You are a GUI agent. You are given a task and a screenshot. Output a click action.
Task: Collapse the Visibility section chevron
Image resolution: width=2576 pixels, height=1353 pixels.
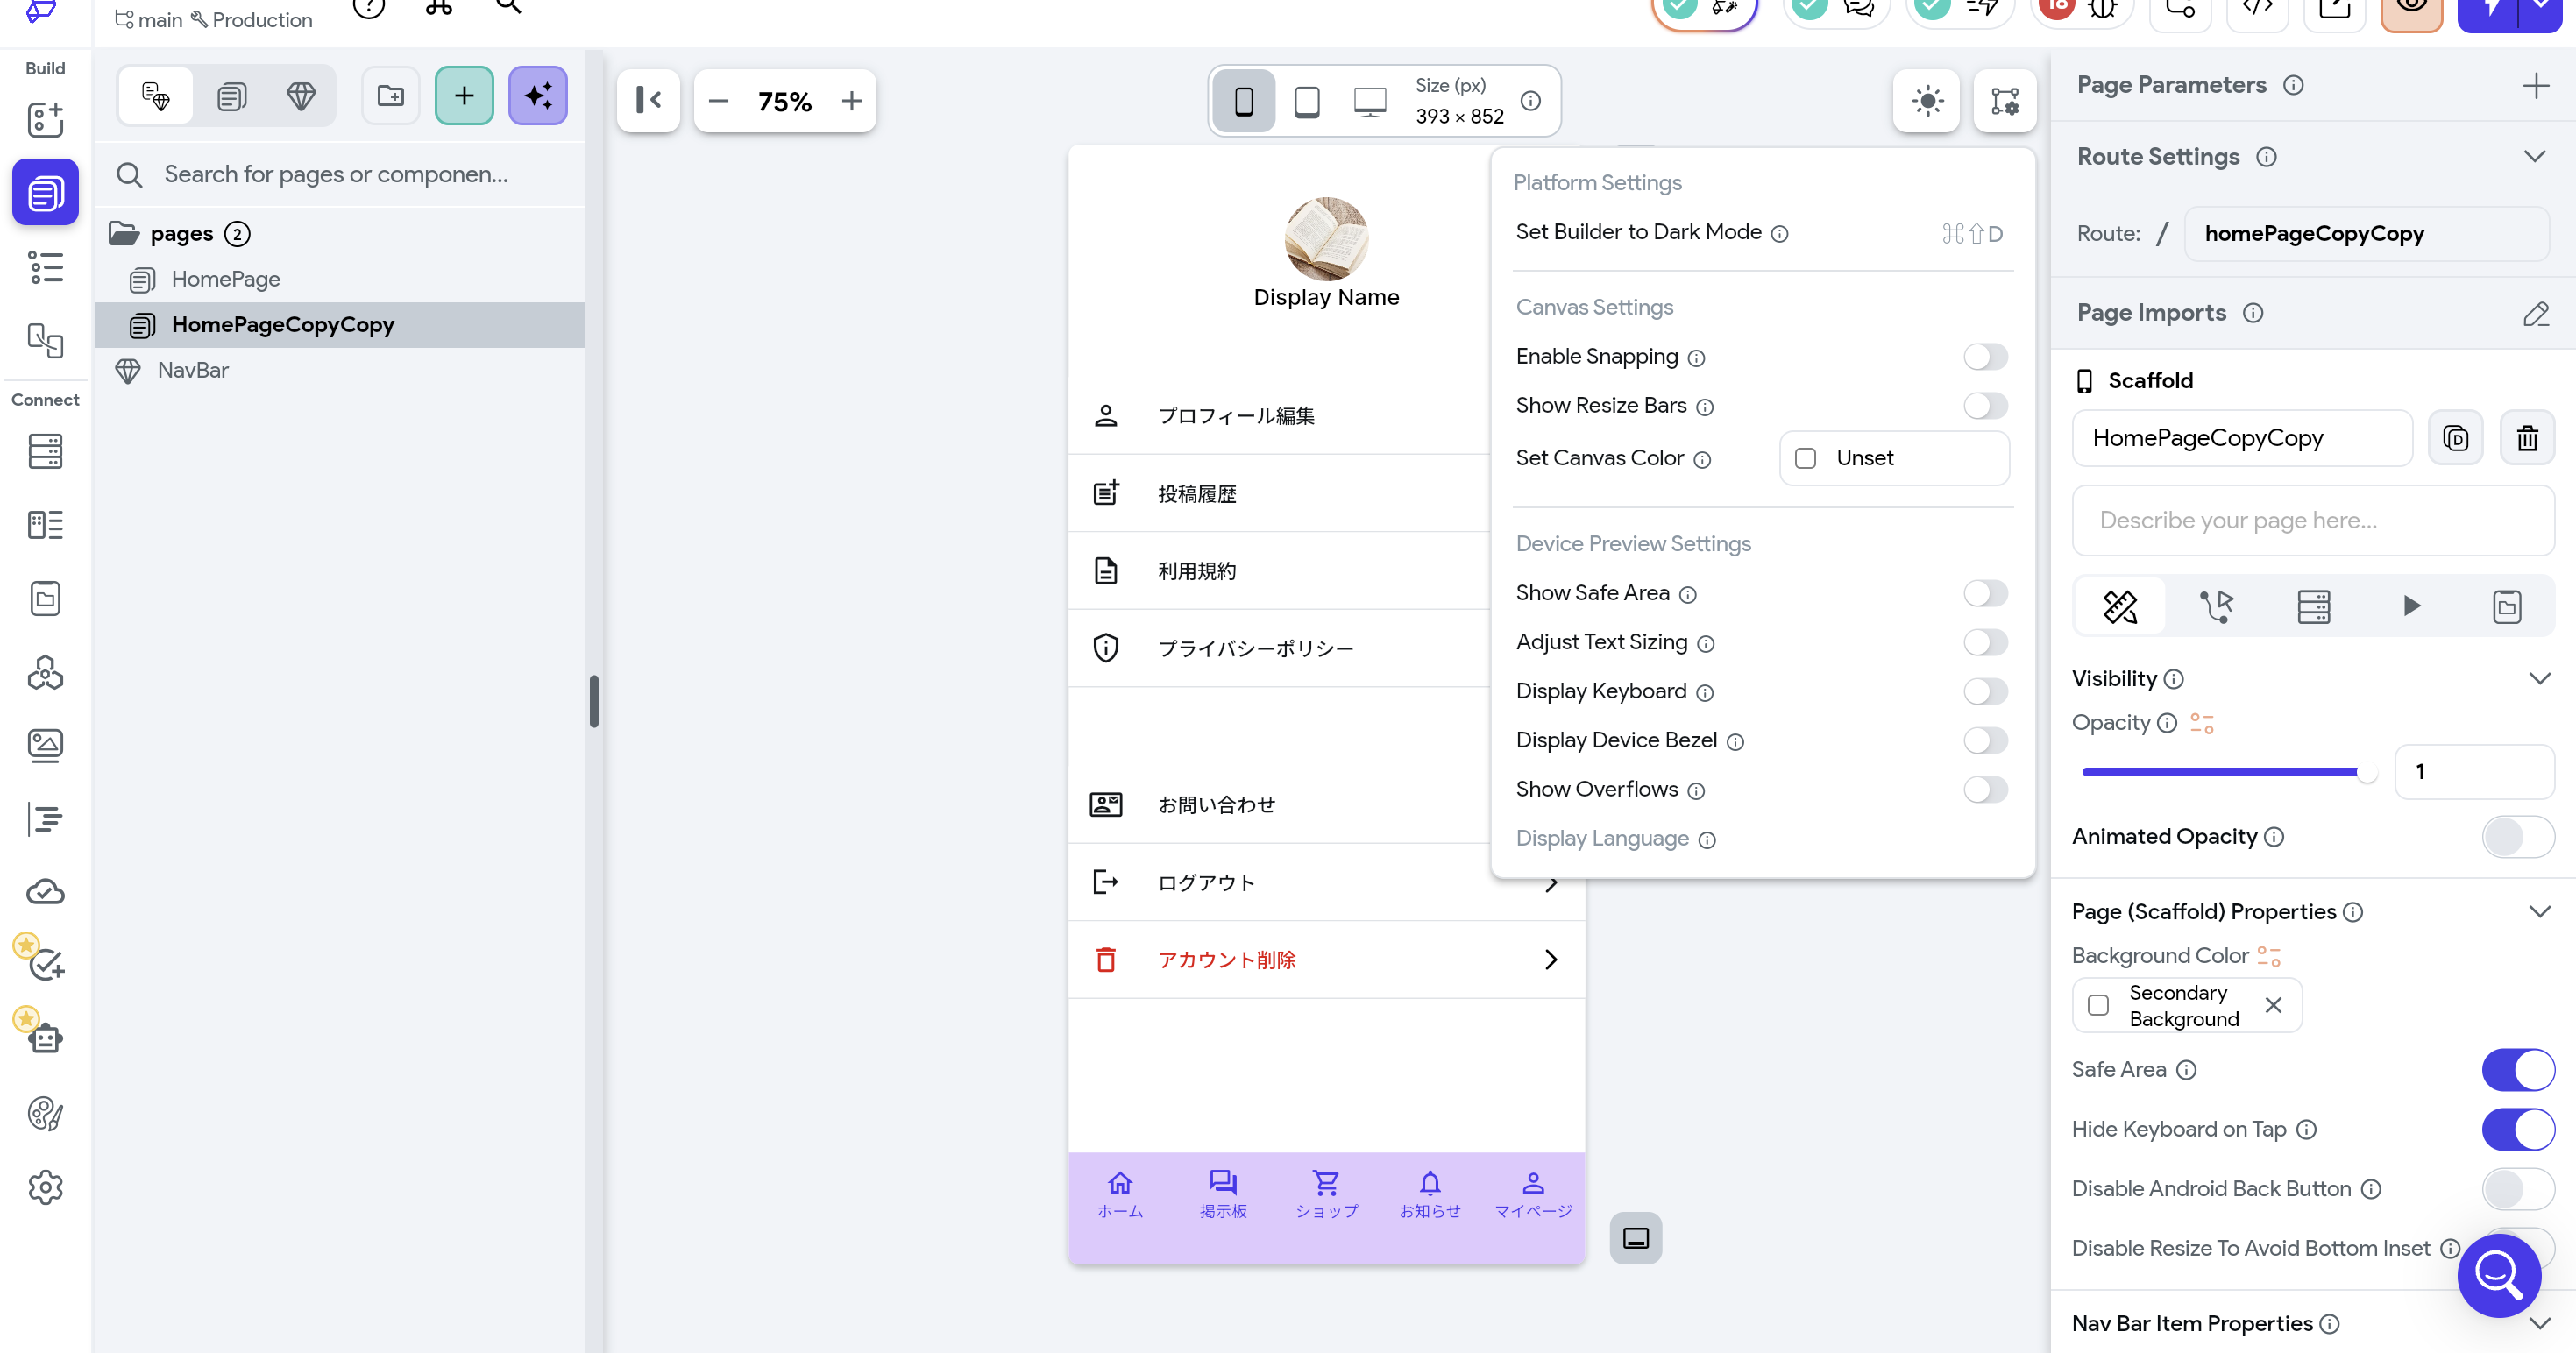[x=2539, y=679]
